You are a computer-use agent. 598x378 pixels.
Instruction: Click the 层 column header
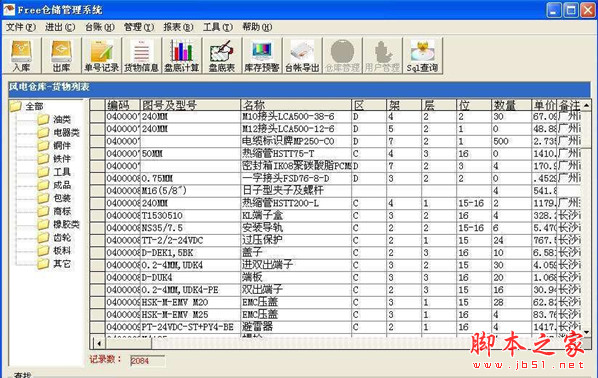coord(439,105)
